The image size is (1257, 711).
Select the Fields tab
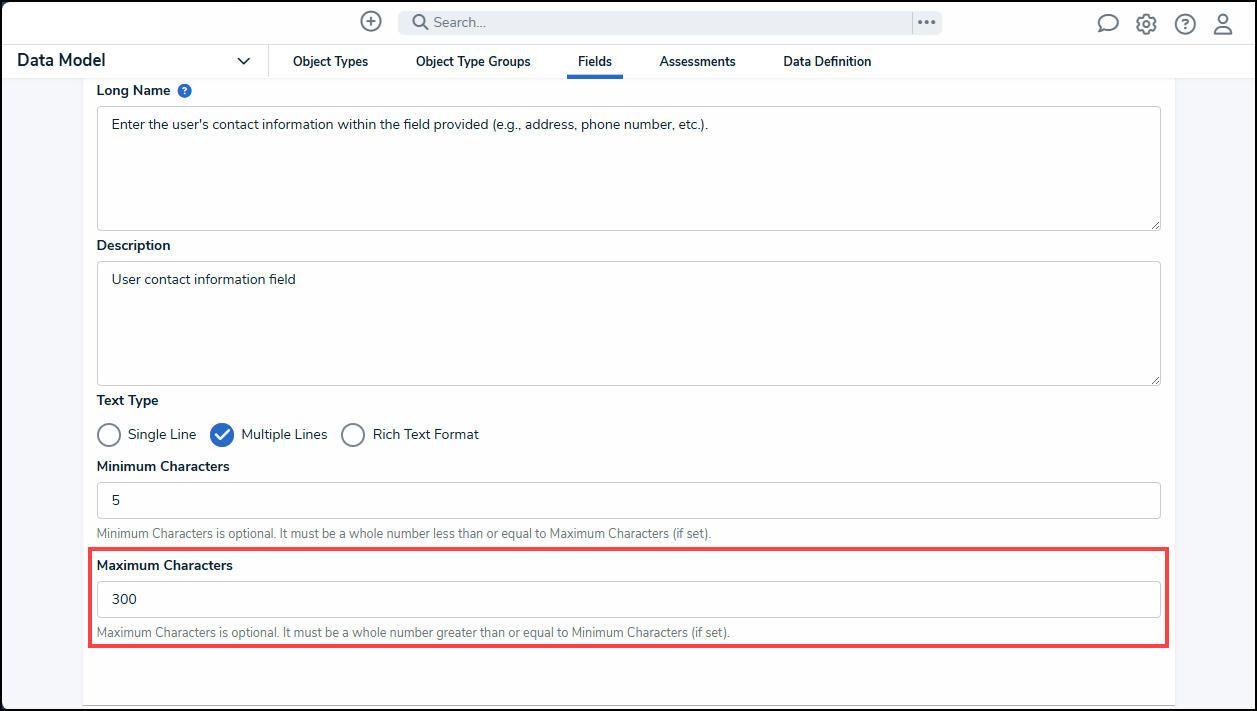[595, 61]
